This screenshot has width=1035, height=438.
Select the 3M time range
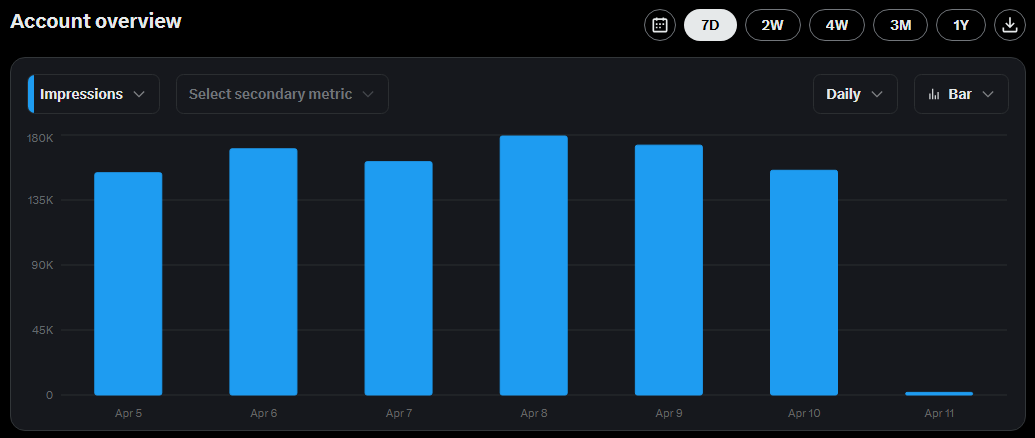pyautogui.click(x=900, y=25)
